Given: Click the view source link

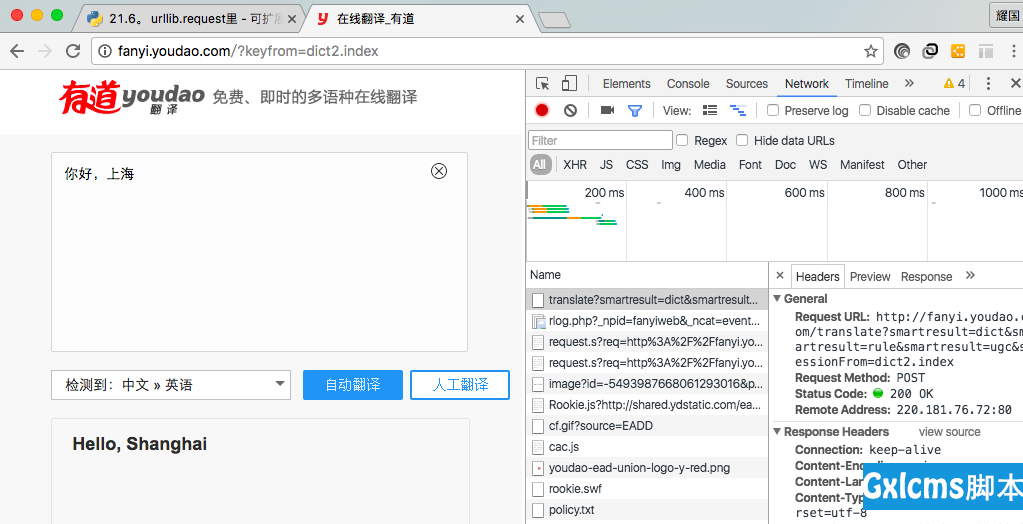Looking at the screenshot, I should coord(949,432).
